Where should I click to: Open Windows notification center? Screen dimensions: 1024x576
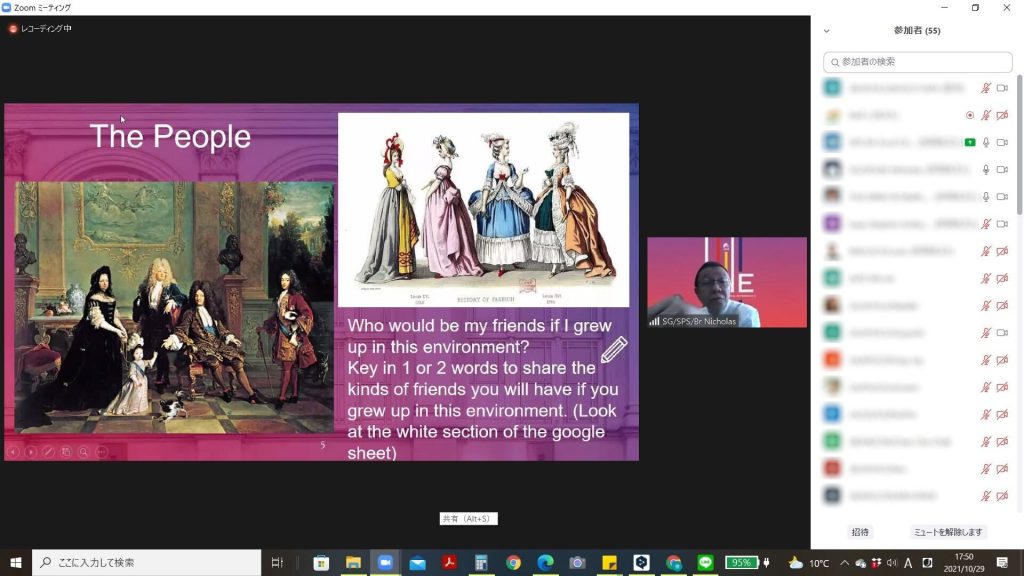(x=1002, y=562)
